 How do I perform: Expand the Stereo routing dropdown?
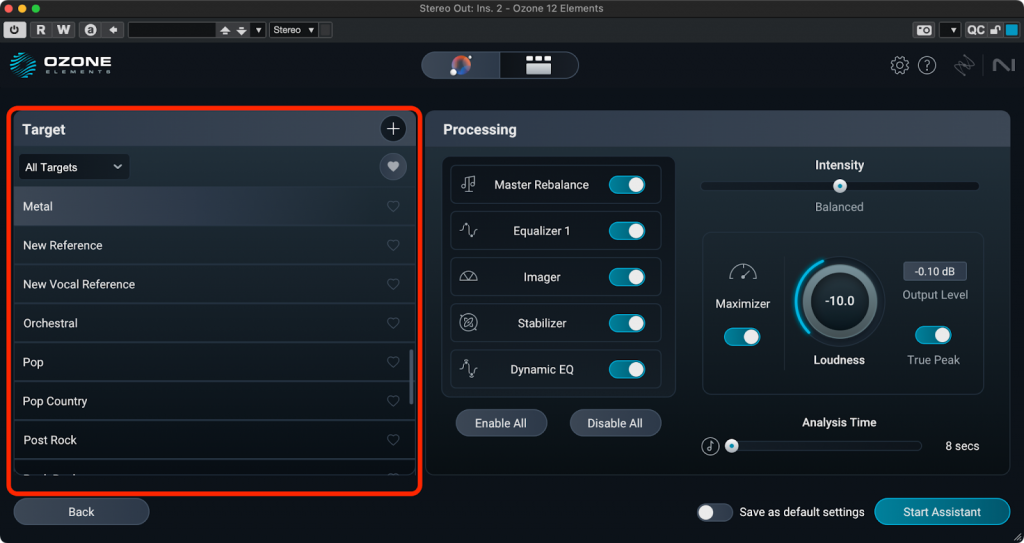(x=294, y=30)
